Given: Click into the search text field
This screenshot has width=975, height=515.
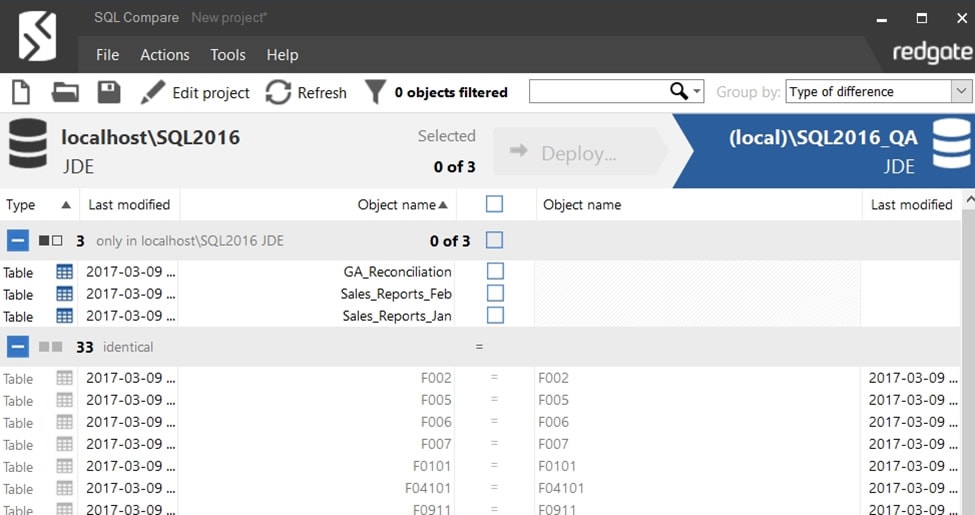Looking at the screenshot, I should (x=598, y=91).
